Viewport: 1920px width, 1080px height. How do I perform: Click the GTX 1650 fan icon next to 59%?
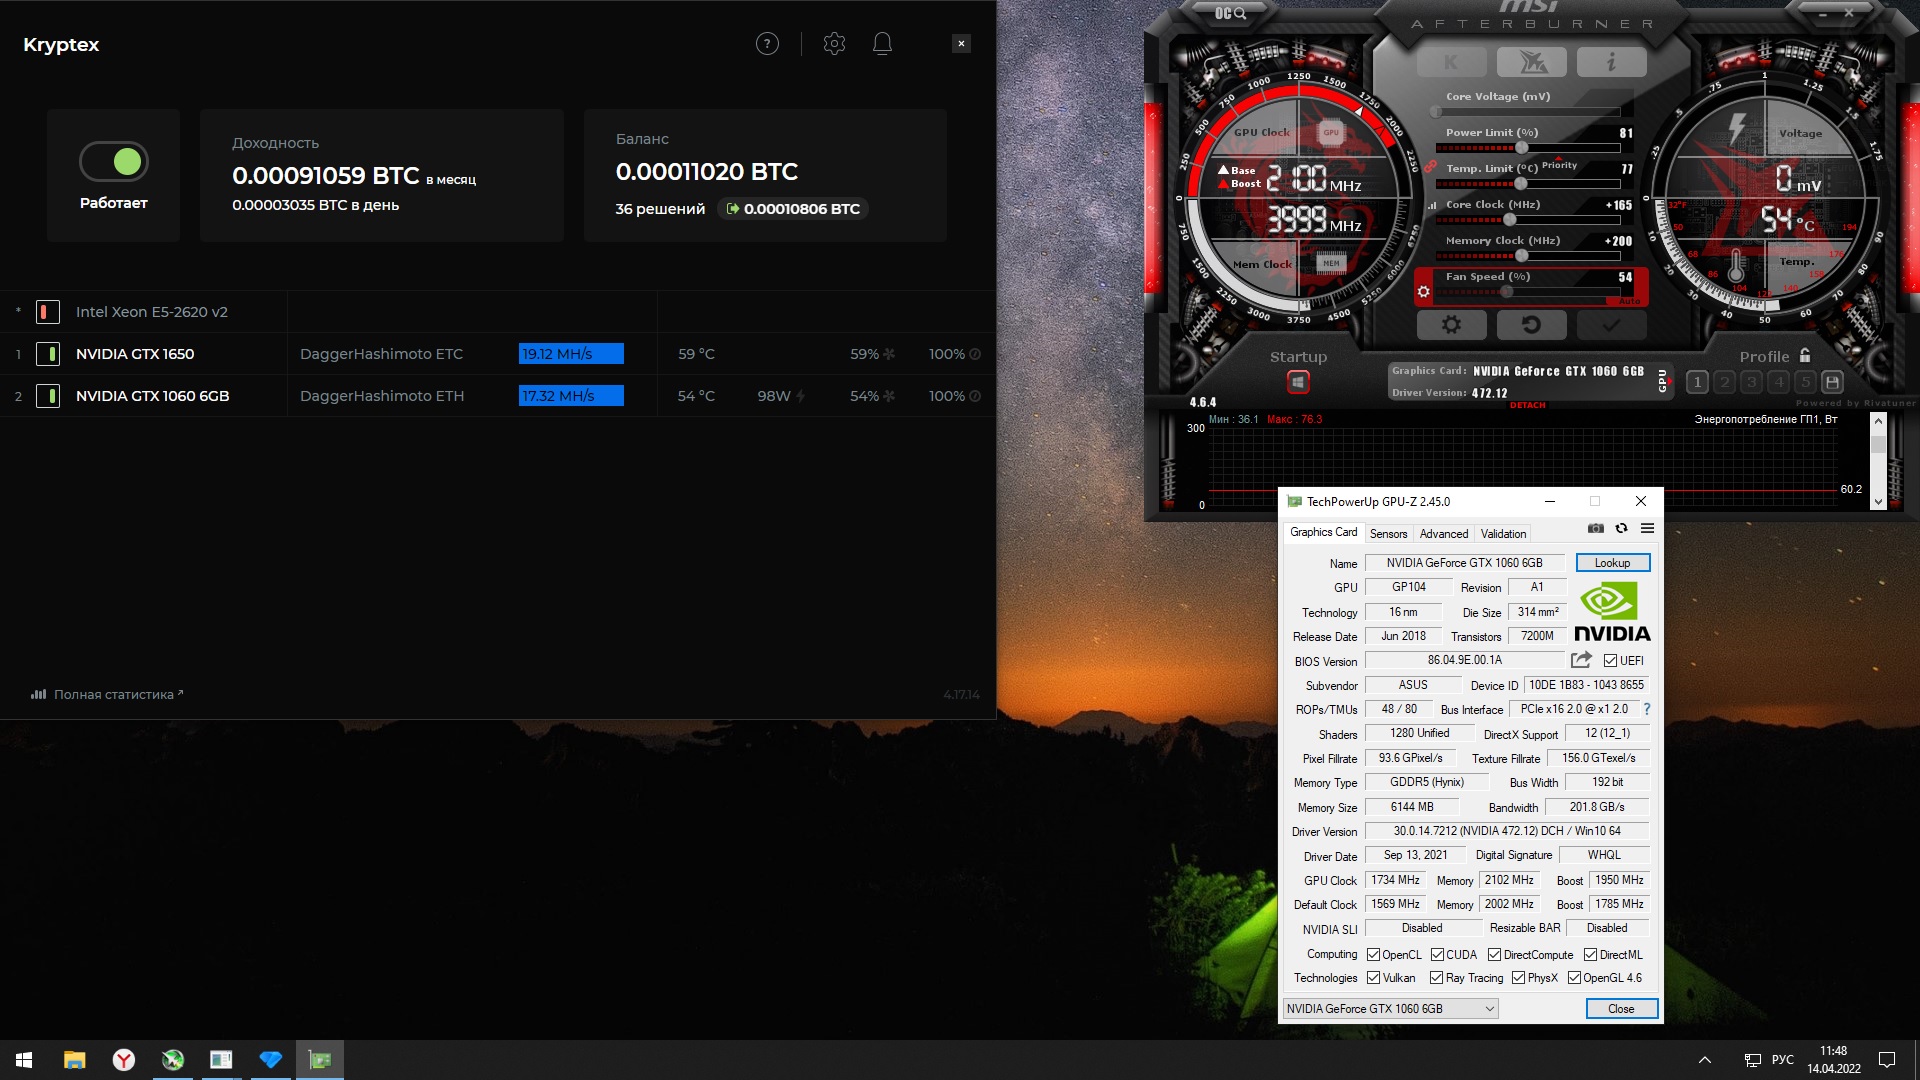[889, 354]
